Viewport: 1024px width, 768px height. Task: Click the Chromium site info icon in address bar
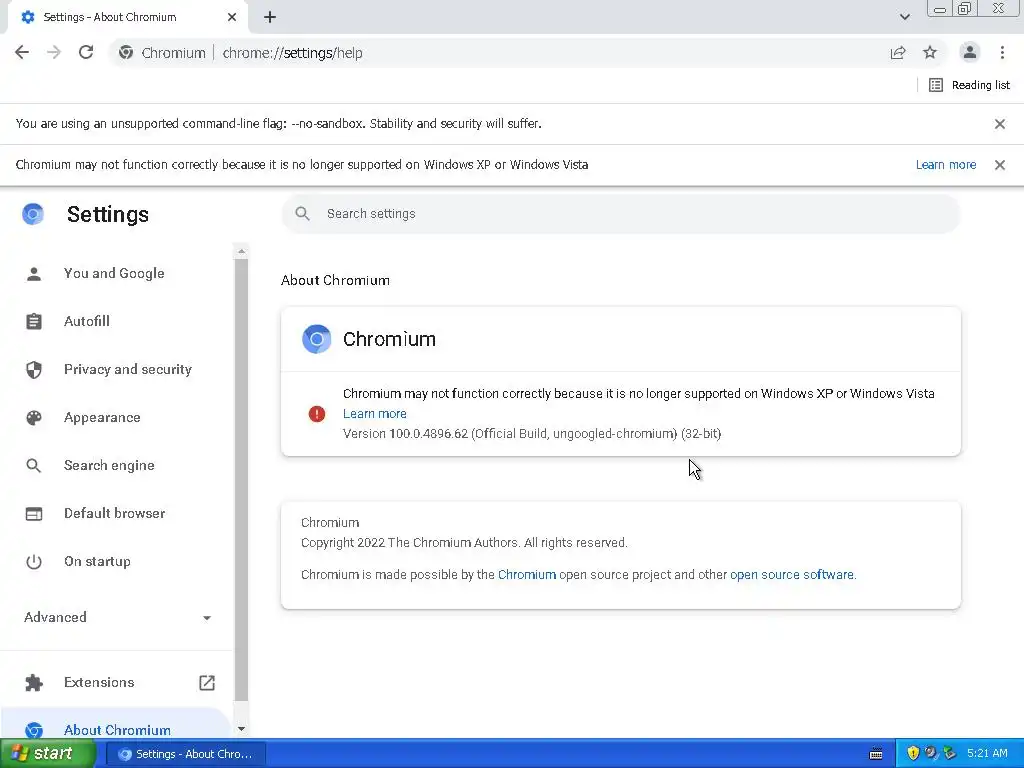126,53
